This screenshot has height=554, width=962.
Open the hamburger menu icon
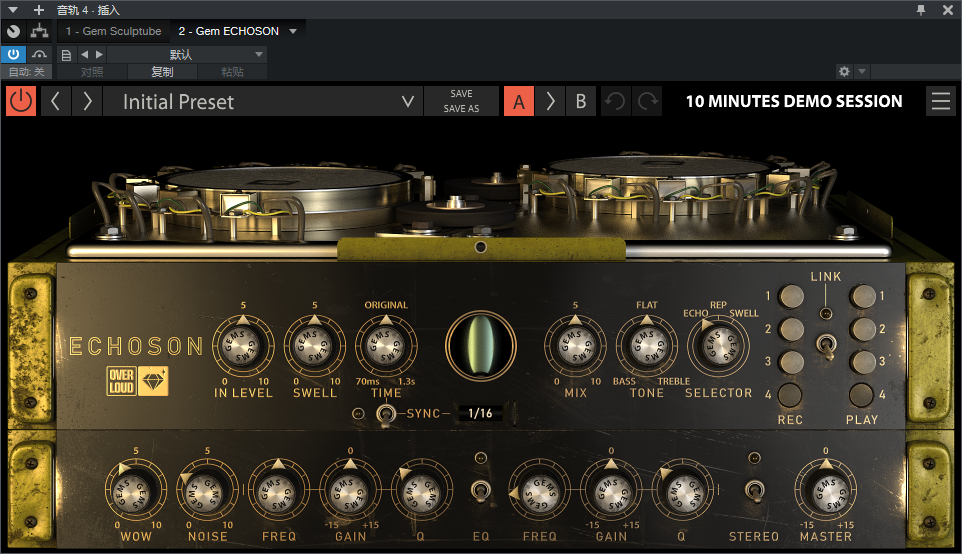pyautogui.click(x=941, y=101)
